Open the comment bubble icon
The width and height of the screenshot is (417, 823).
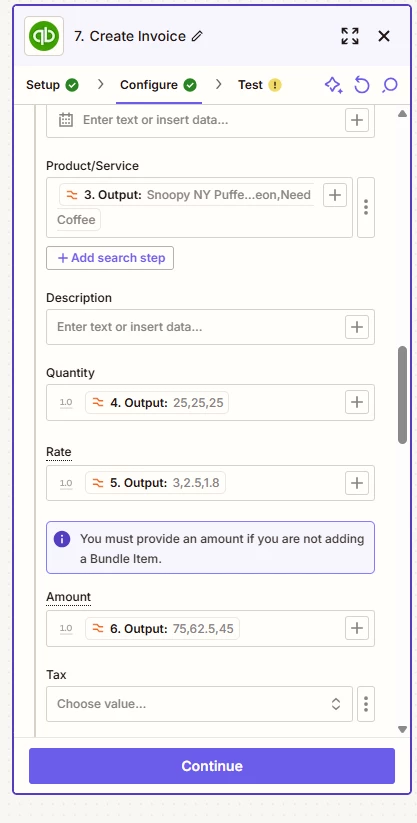pos(390,85)
